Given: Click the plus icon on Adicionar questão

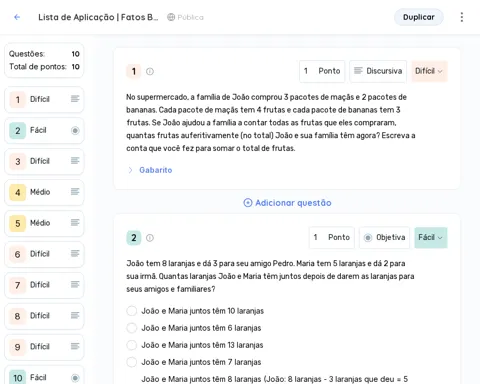Looking at the screenshot, I should 248,203.
